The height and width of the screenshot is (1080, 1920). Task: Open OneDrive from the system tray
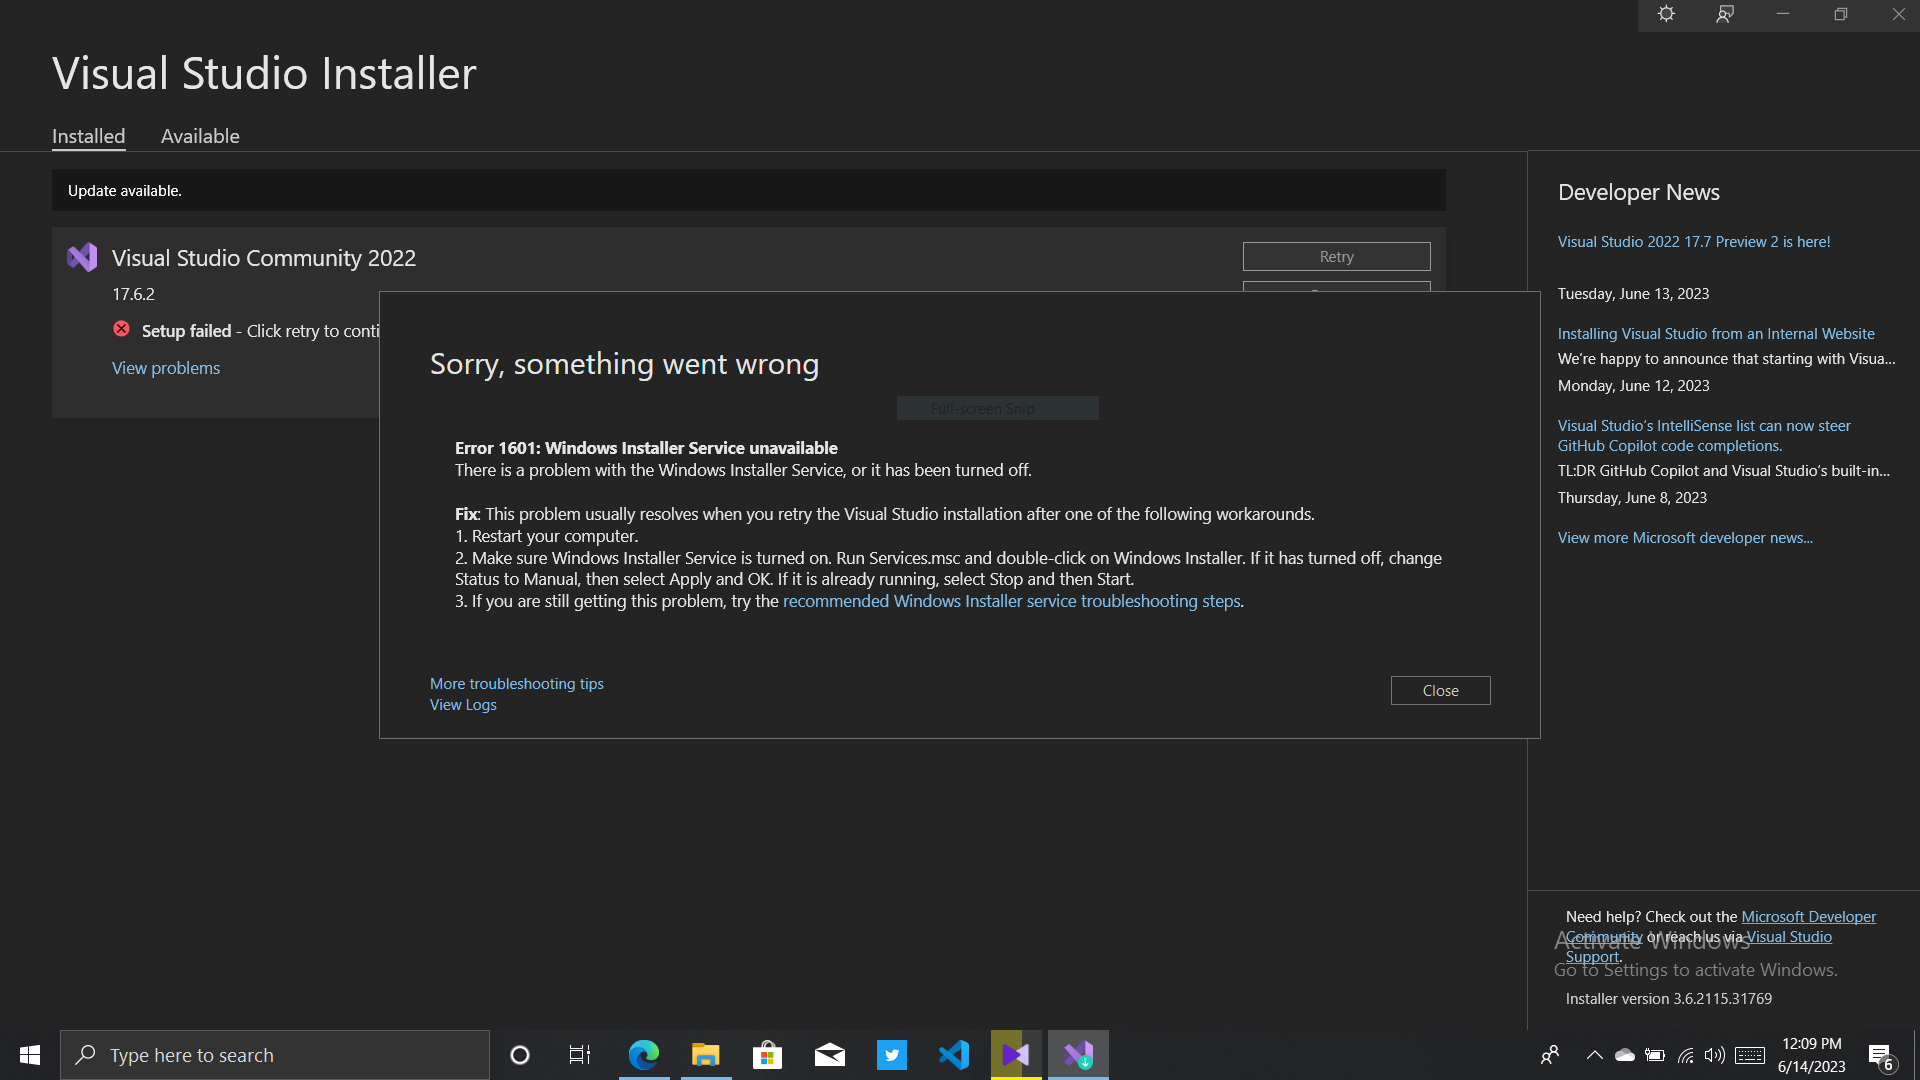pos(1625,1054)
